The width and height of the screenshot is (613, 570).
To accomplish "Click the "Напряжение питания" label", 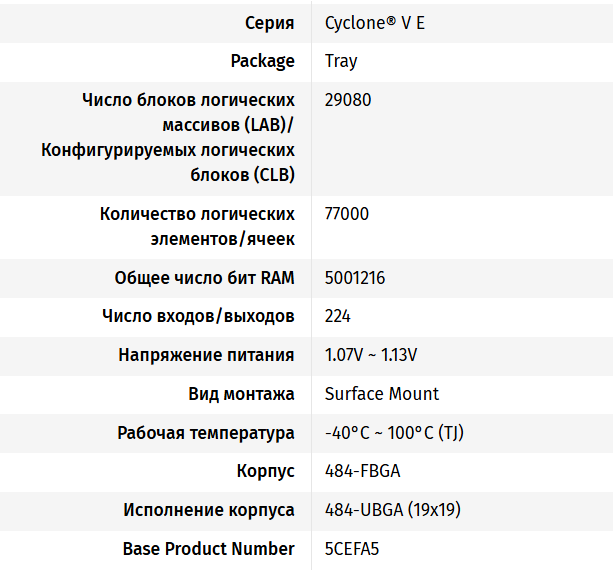I will tap(206, 355).
